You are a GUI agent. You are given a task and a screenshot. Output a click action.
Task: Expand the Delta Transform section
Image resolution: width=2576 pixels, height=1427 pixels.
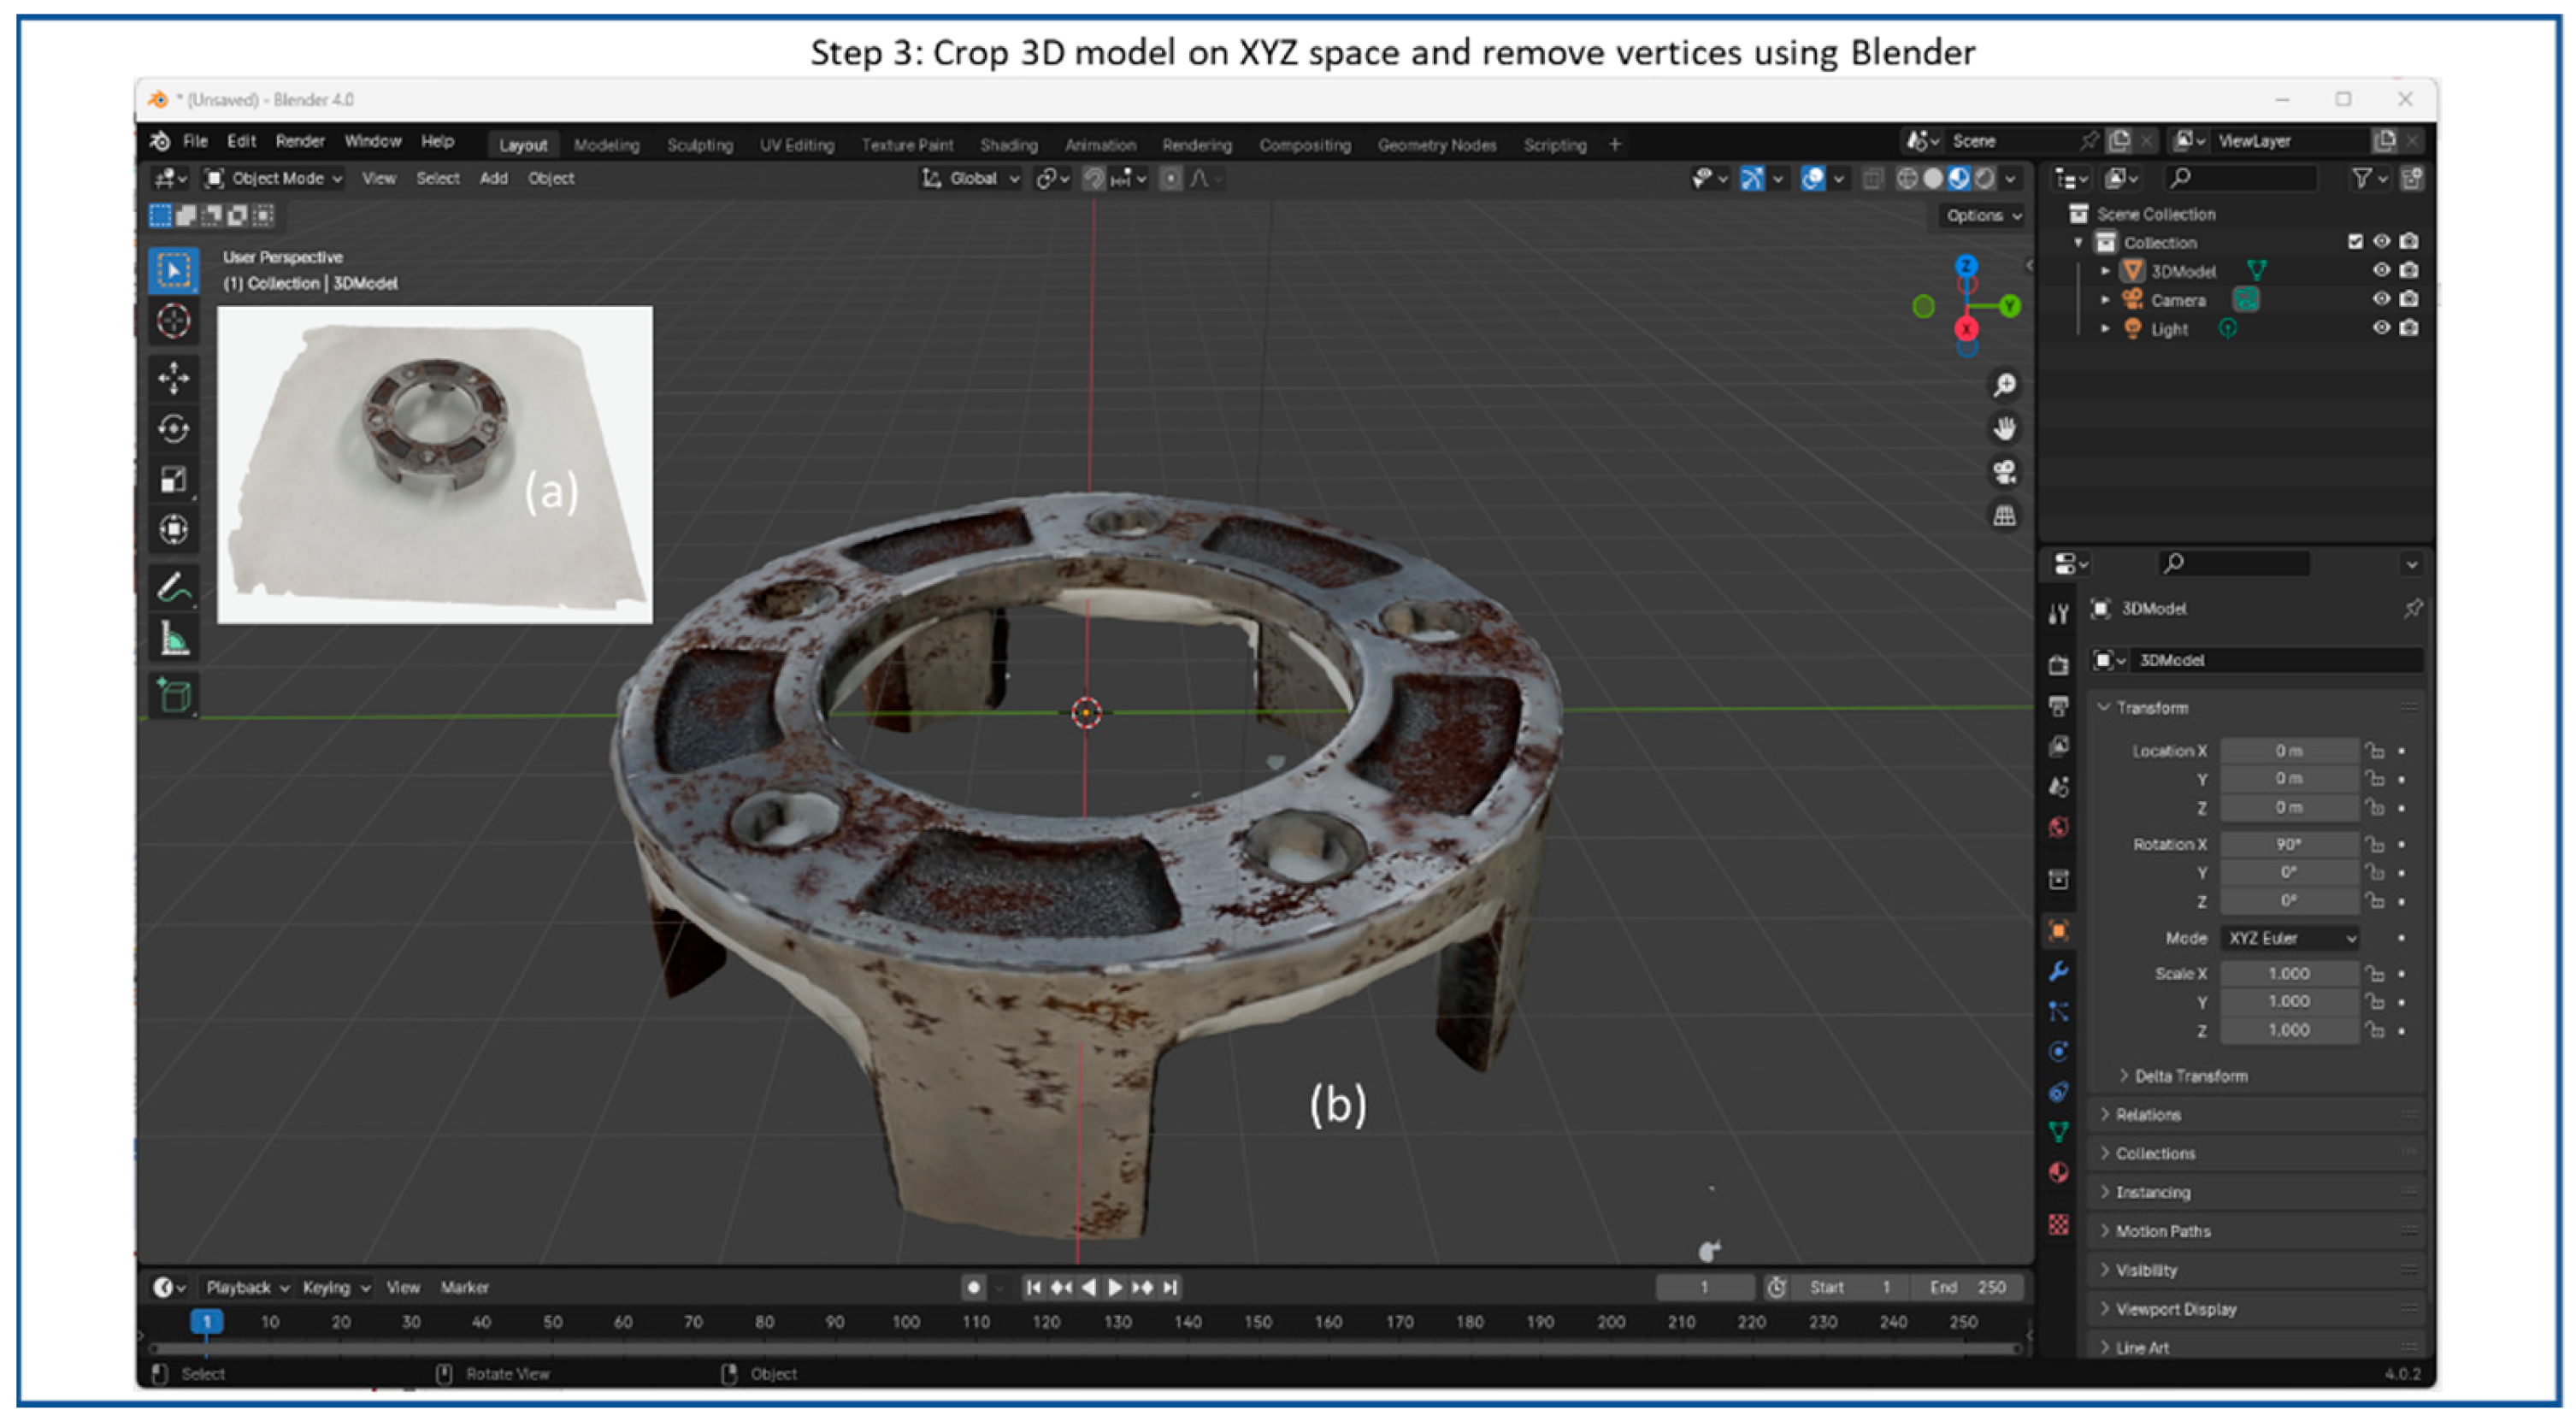pos(2190,1076)
